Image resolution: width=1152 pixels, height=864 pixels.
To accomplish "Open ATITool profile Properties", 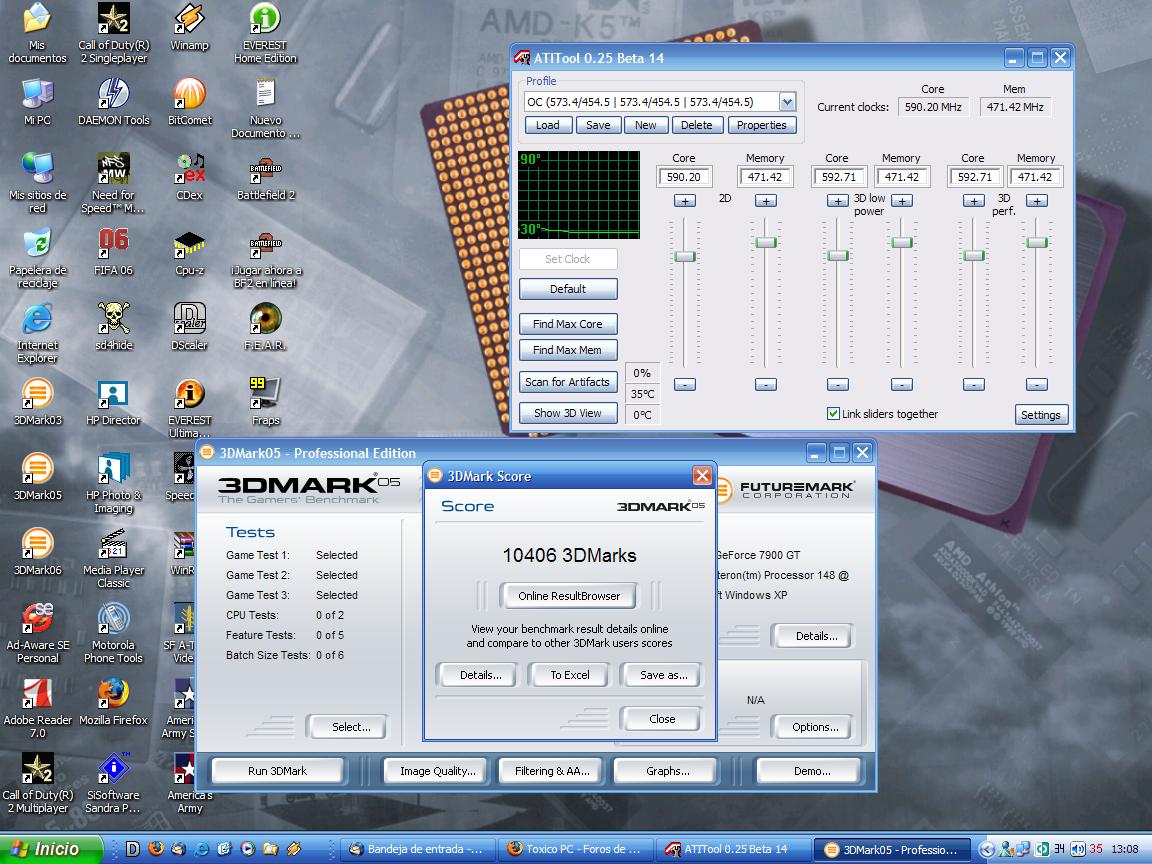I will (x=762, y=125).
